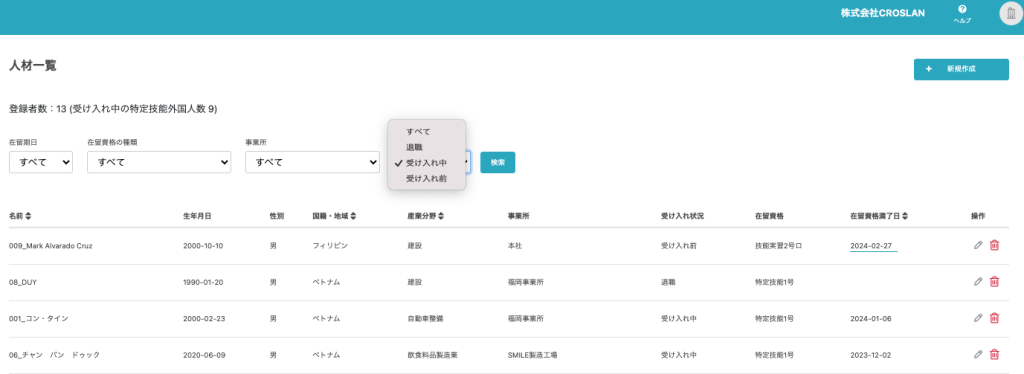The width and height of the screenshot is (1024, 374).
Task: Open the 在留期日 dropdown
Action: [40, 162]
